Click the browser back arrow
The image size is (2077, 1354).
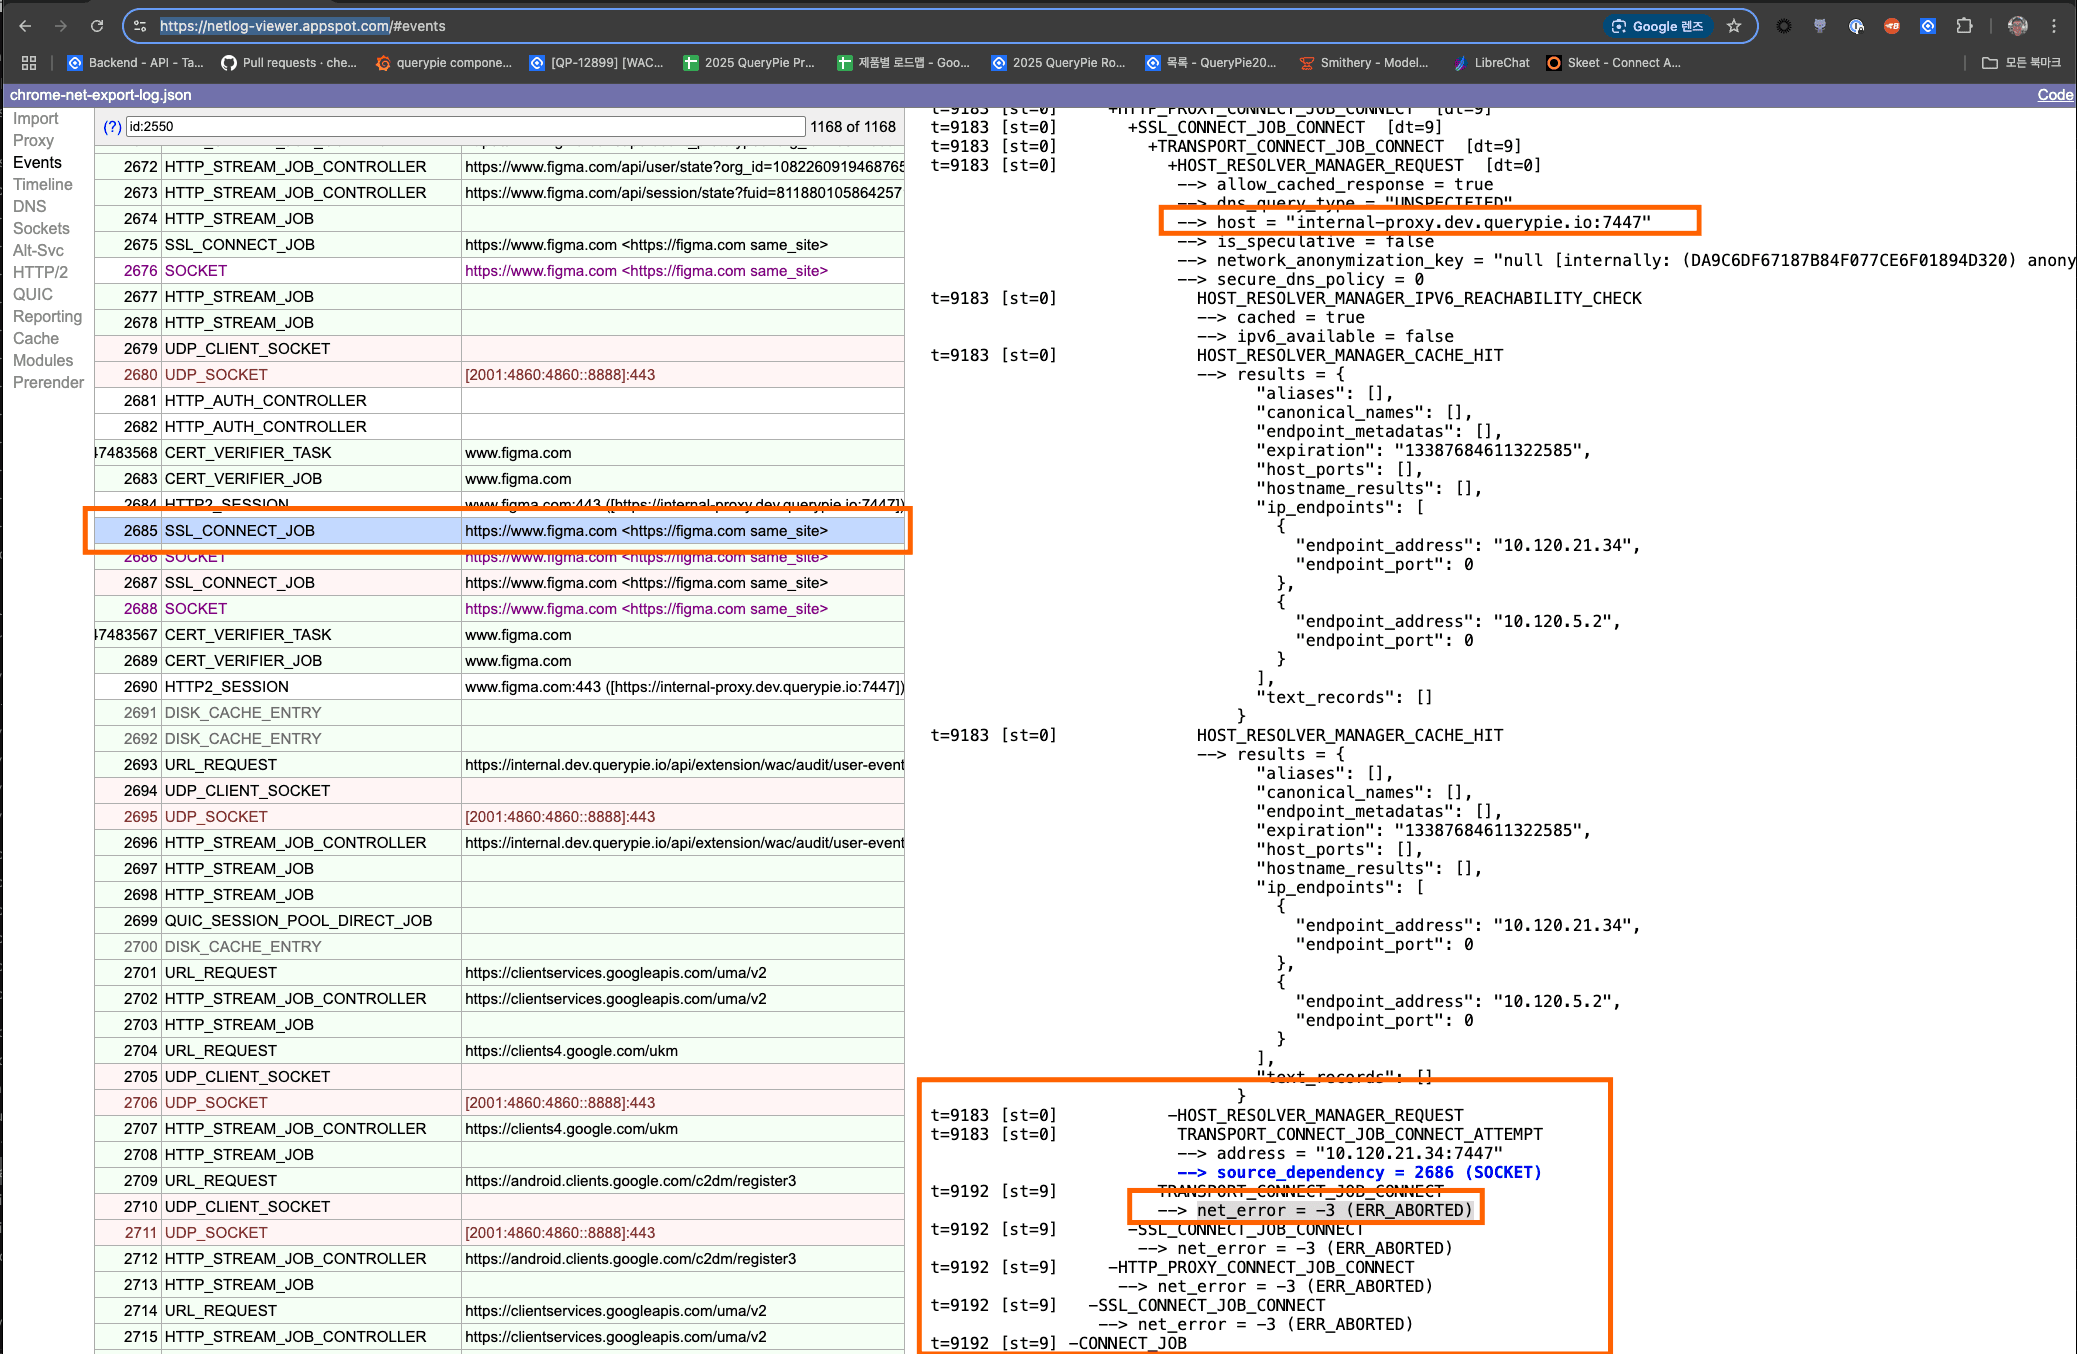coord(26,26)
